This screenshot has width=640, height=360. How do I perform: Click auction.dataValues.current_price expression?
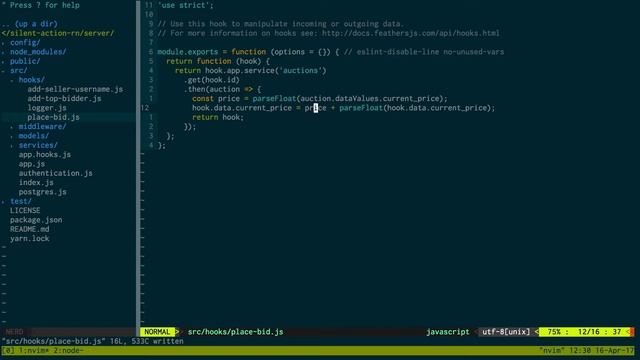pyautogui.click(x=370, y=98)
